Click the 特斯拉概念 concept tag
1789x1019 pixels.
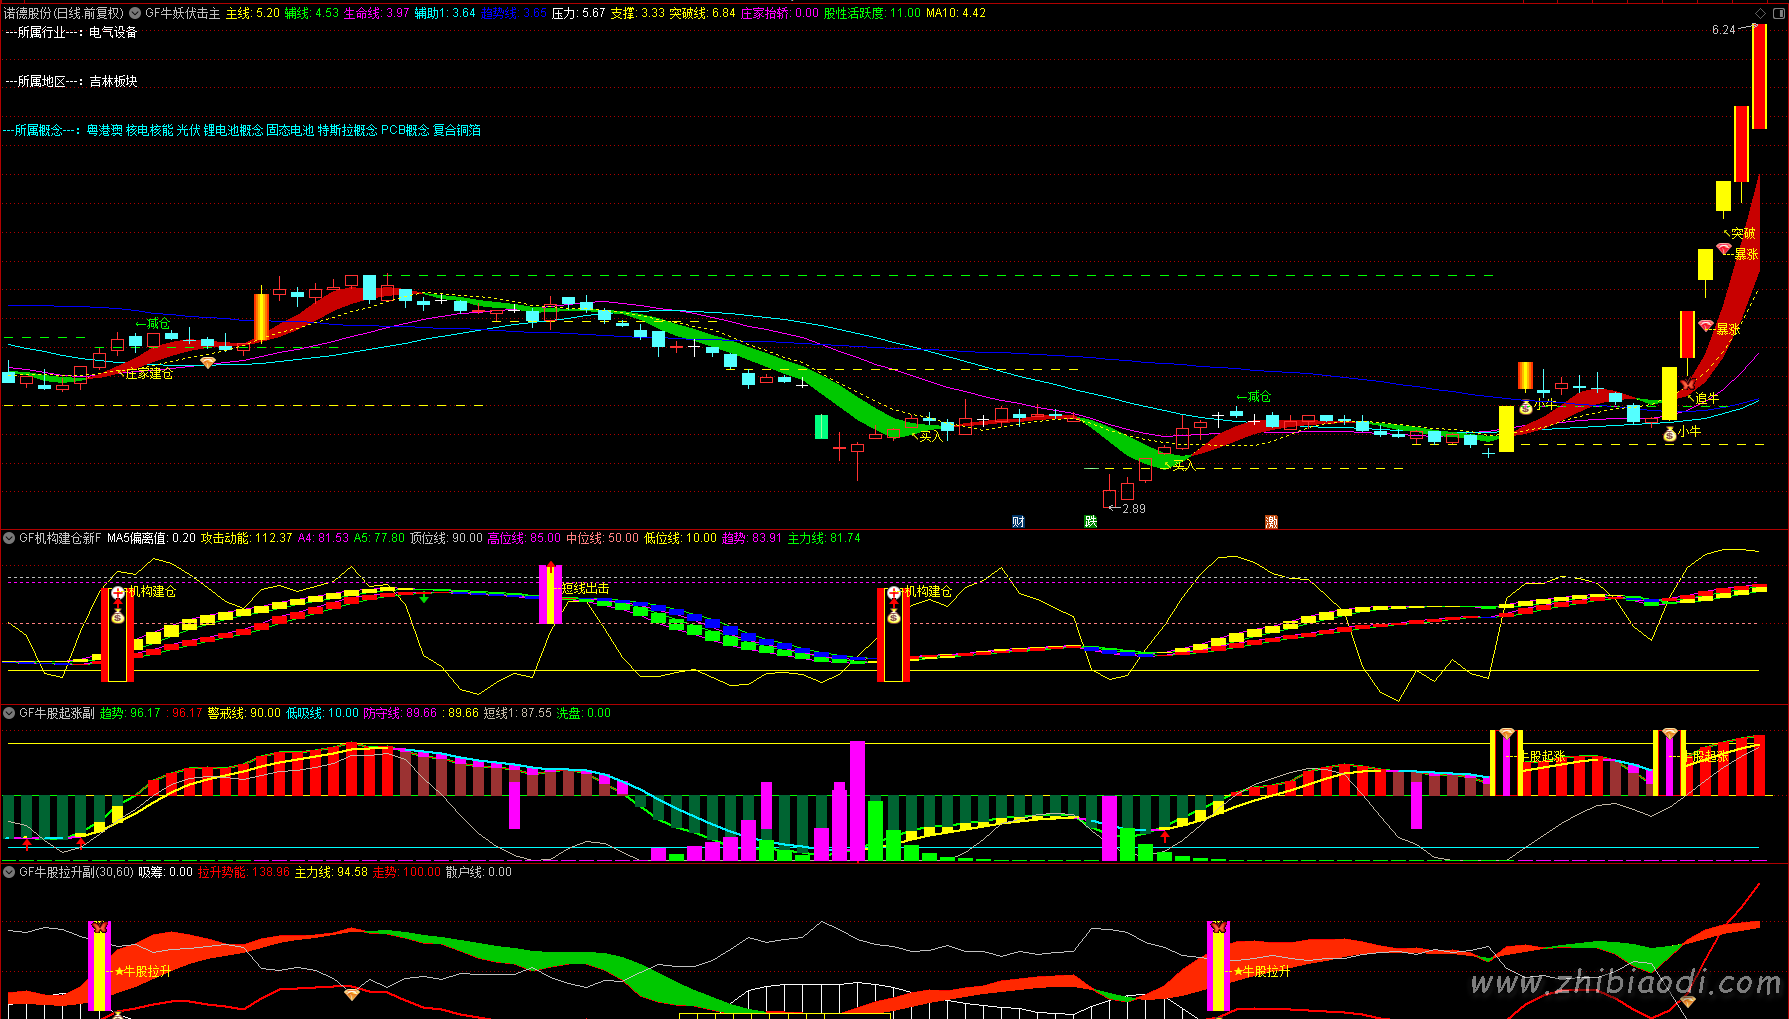348,130
